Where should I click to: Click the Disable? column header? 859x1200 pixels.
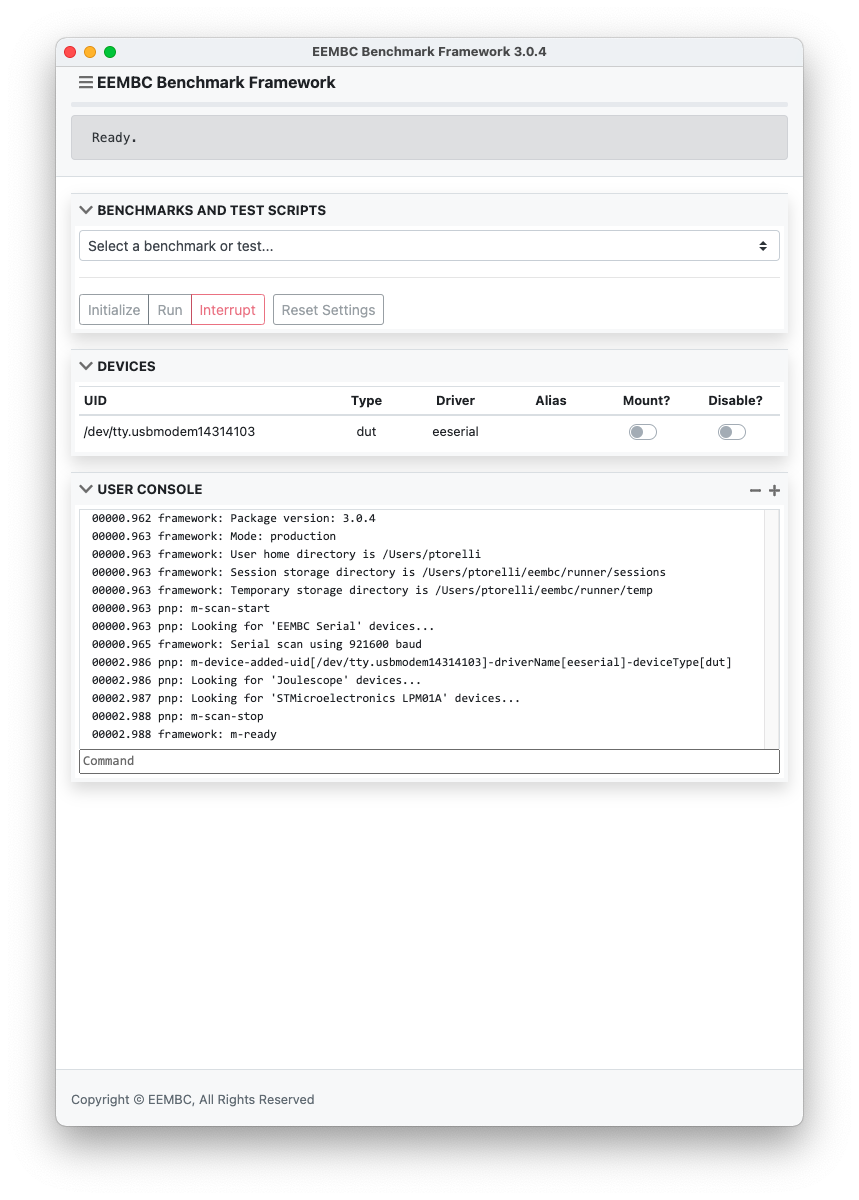point(735,401)
